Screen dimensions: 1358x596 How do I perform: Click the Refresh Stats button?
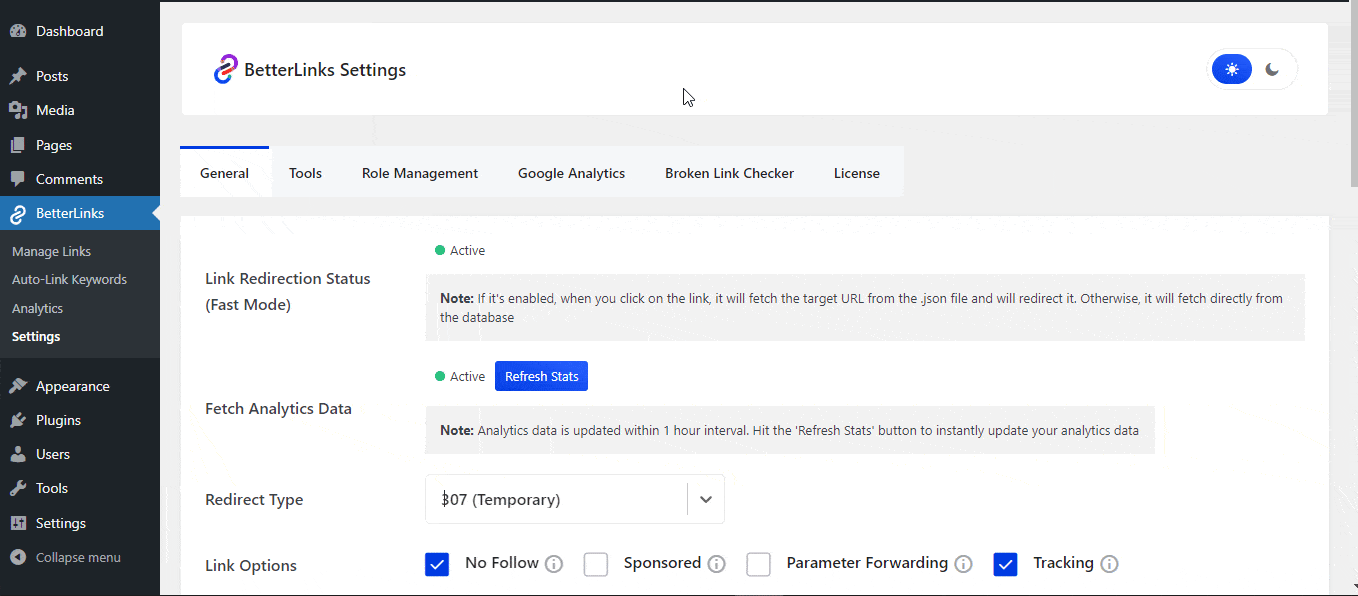click(541, 376)
